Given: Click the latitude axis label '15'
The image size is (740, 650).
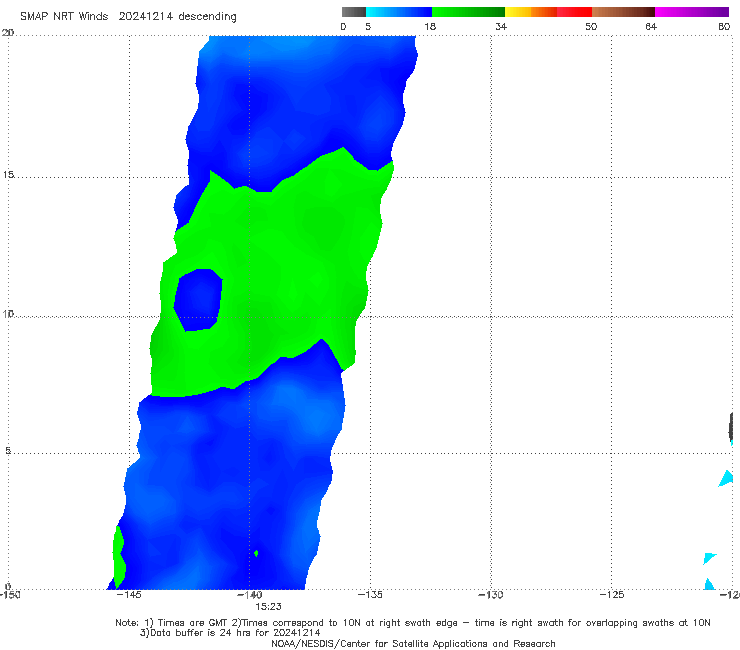Looking at the screenshot, I should coord(8,175).
